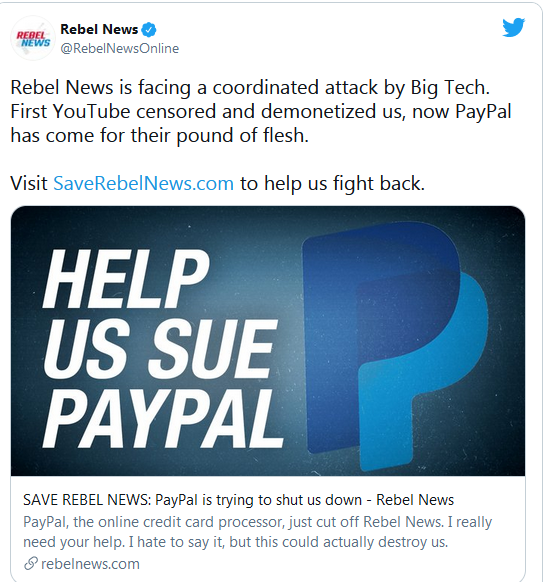The image size is (544, 582).
Task: Click the chain link icon beside rebelnews.com
Action: (x=31, y=563)
